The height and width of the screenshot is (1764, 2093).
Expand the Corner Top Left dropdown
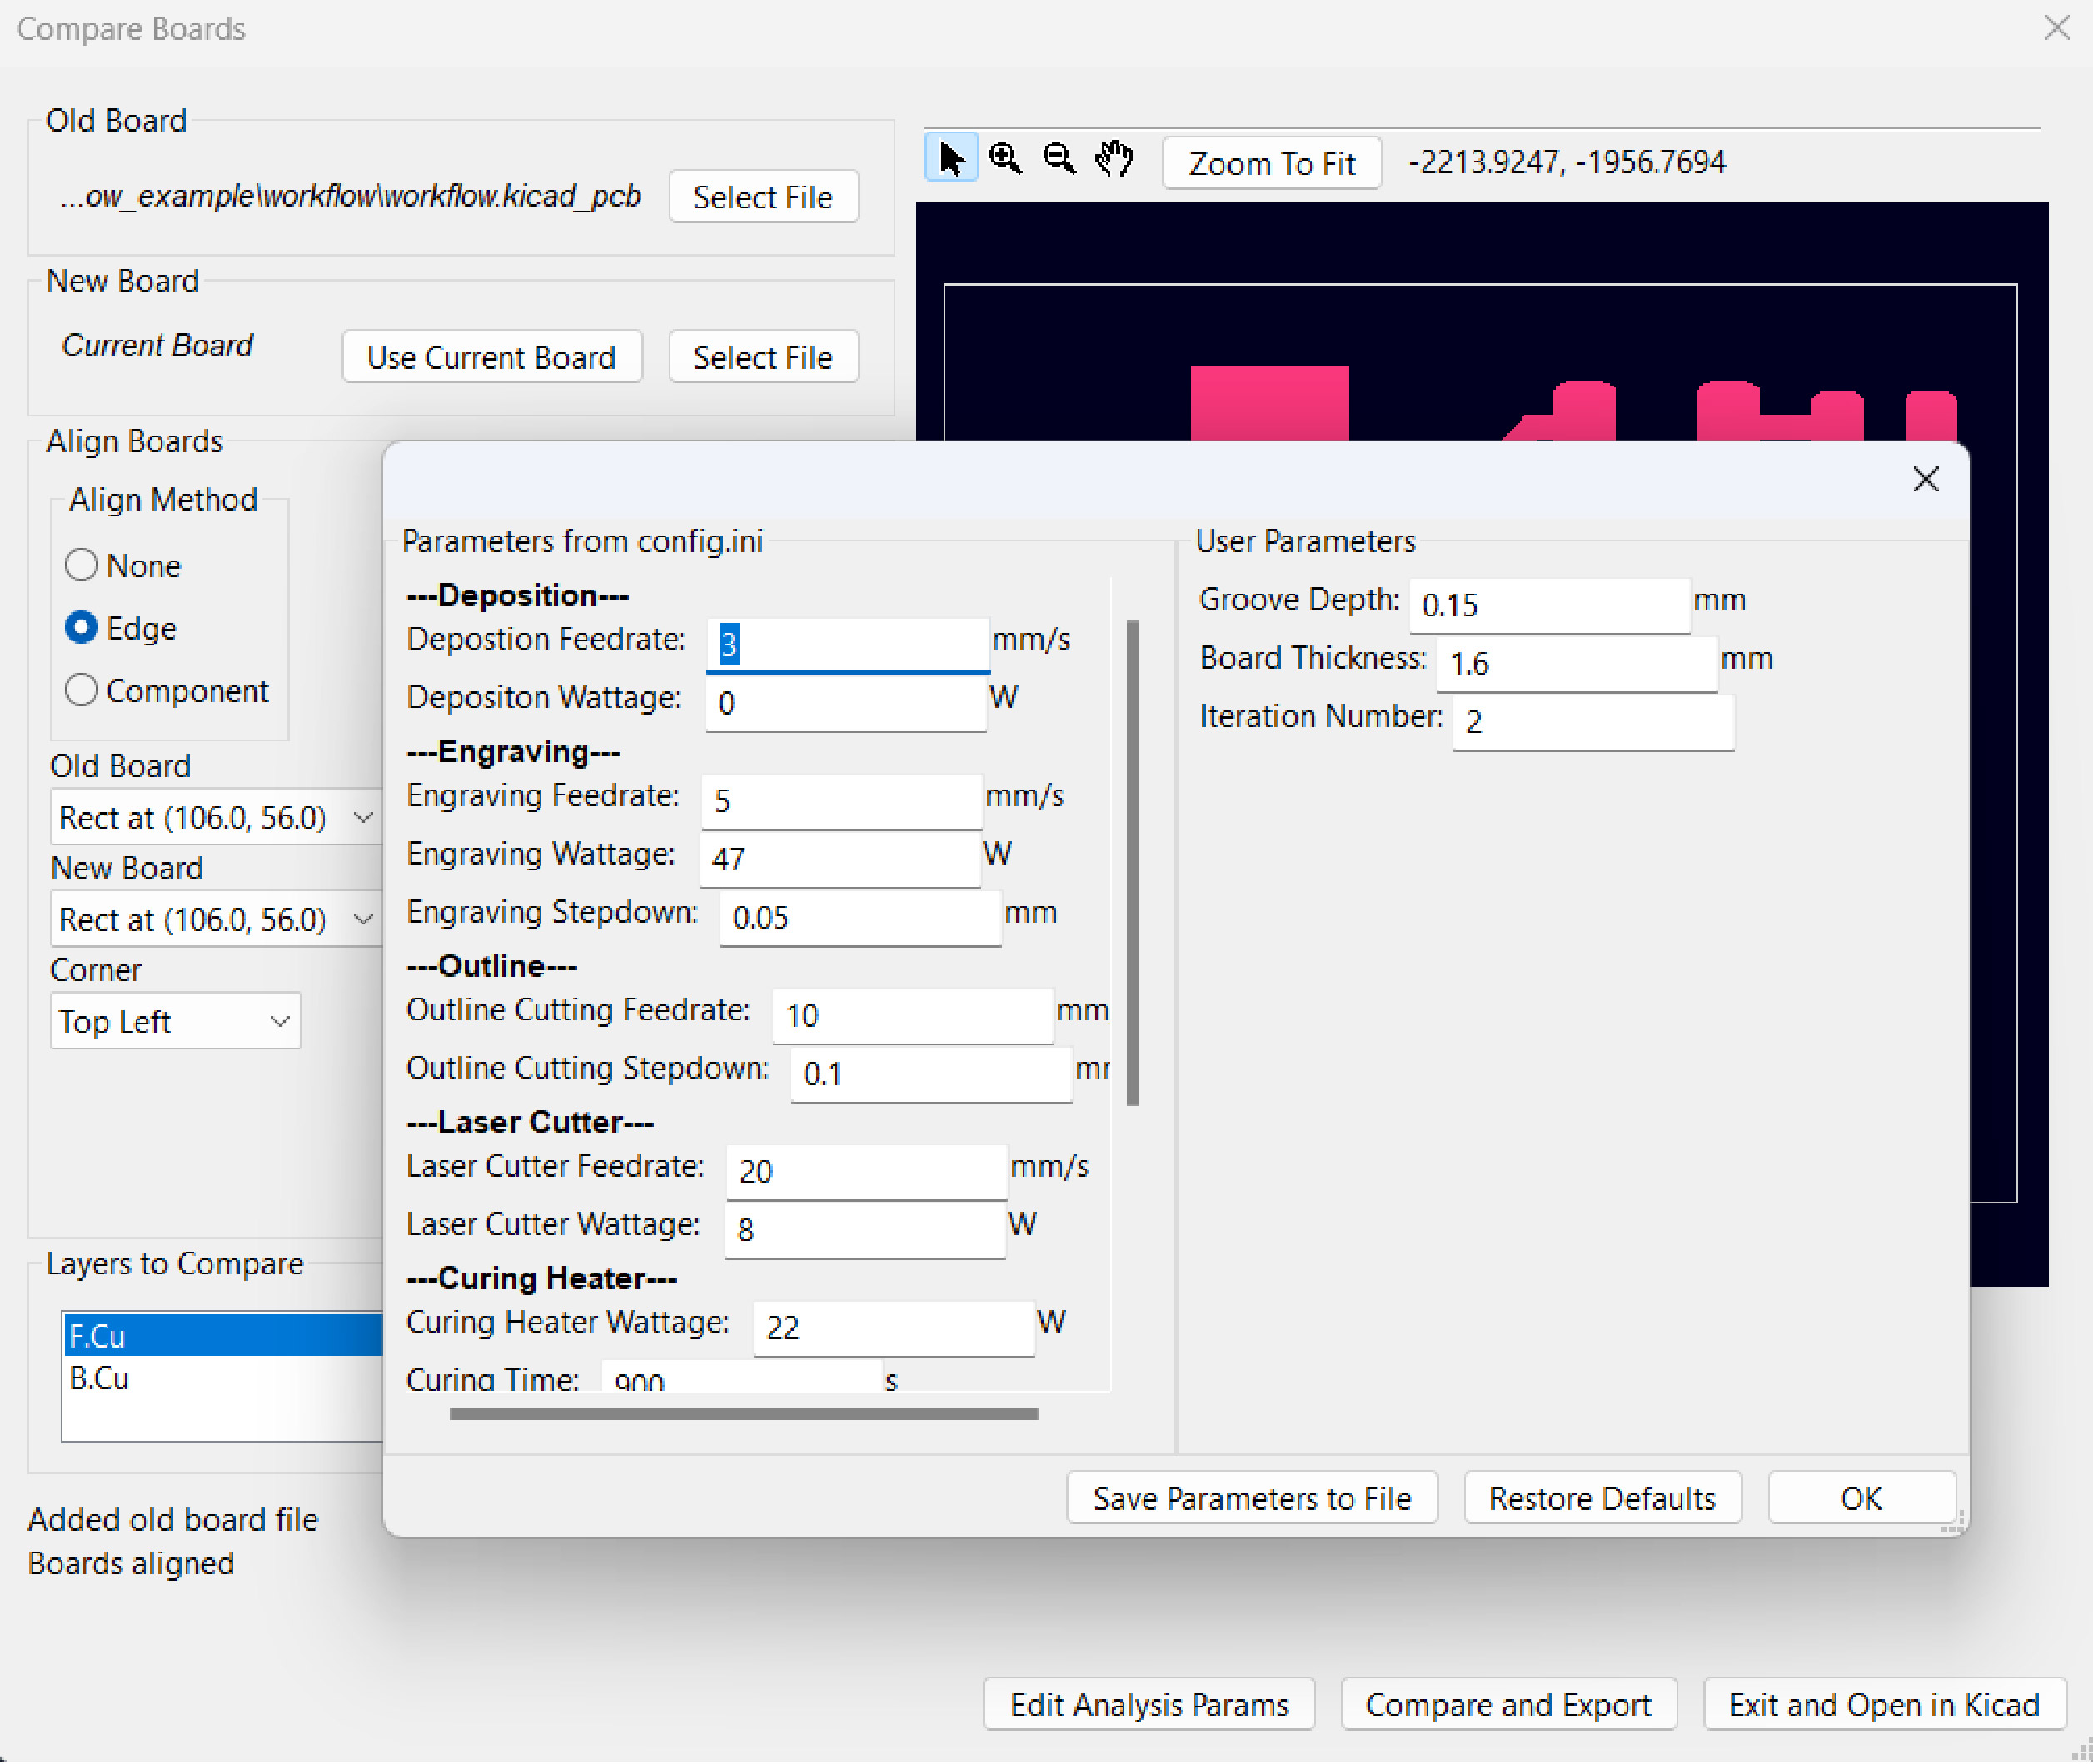point(176,1022)
